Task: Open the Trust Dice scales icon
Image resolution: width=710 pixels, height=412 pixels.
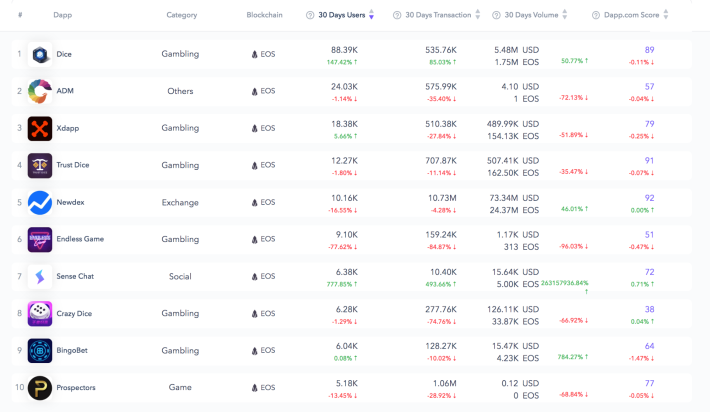Action: click(40, 165)
